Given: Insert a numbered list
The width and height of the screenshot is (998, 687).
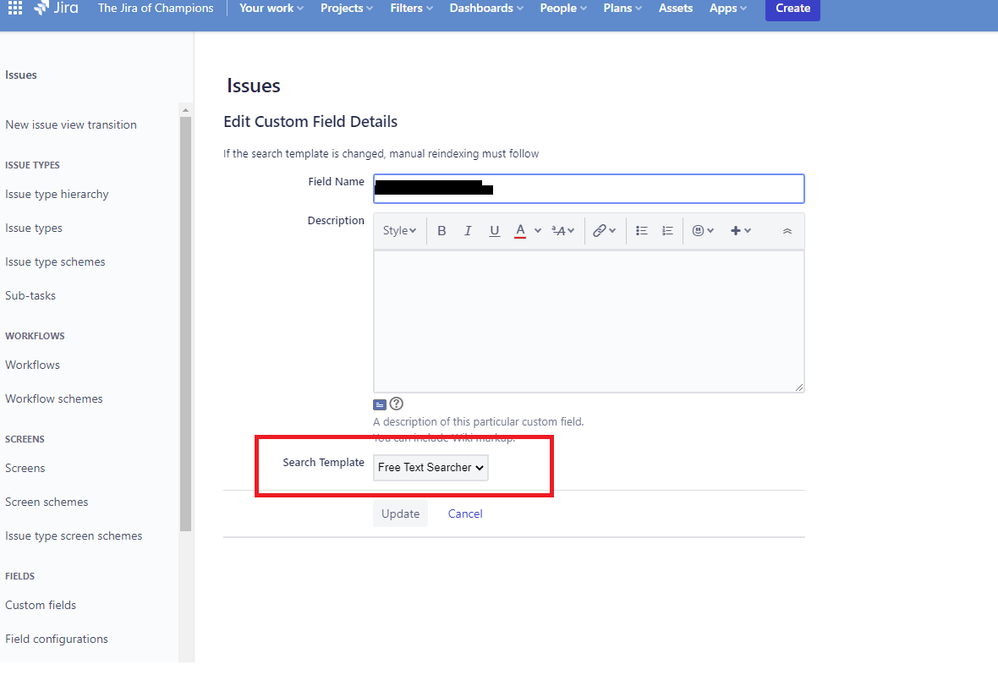Looking at the screenshot, I should pyautogui.click(x=667, y=230).
